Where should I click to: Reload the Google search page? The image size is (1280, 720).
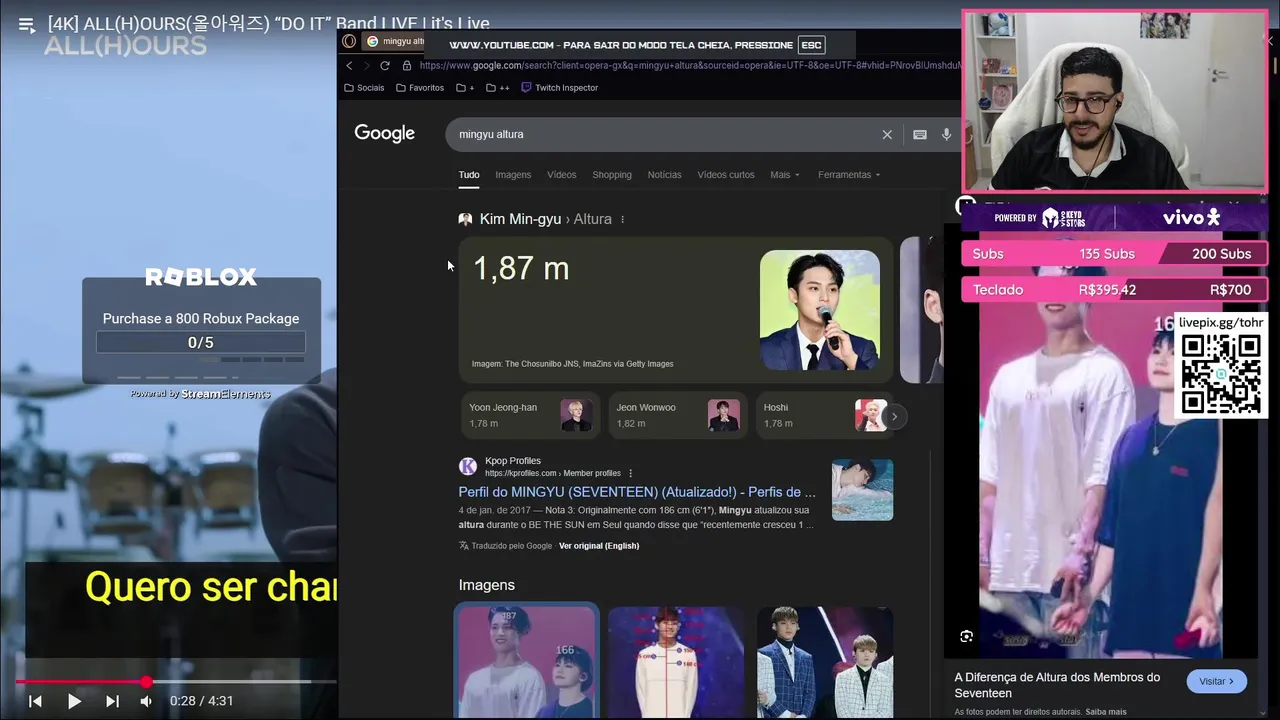[x=384, y=66]
